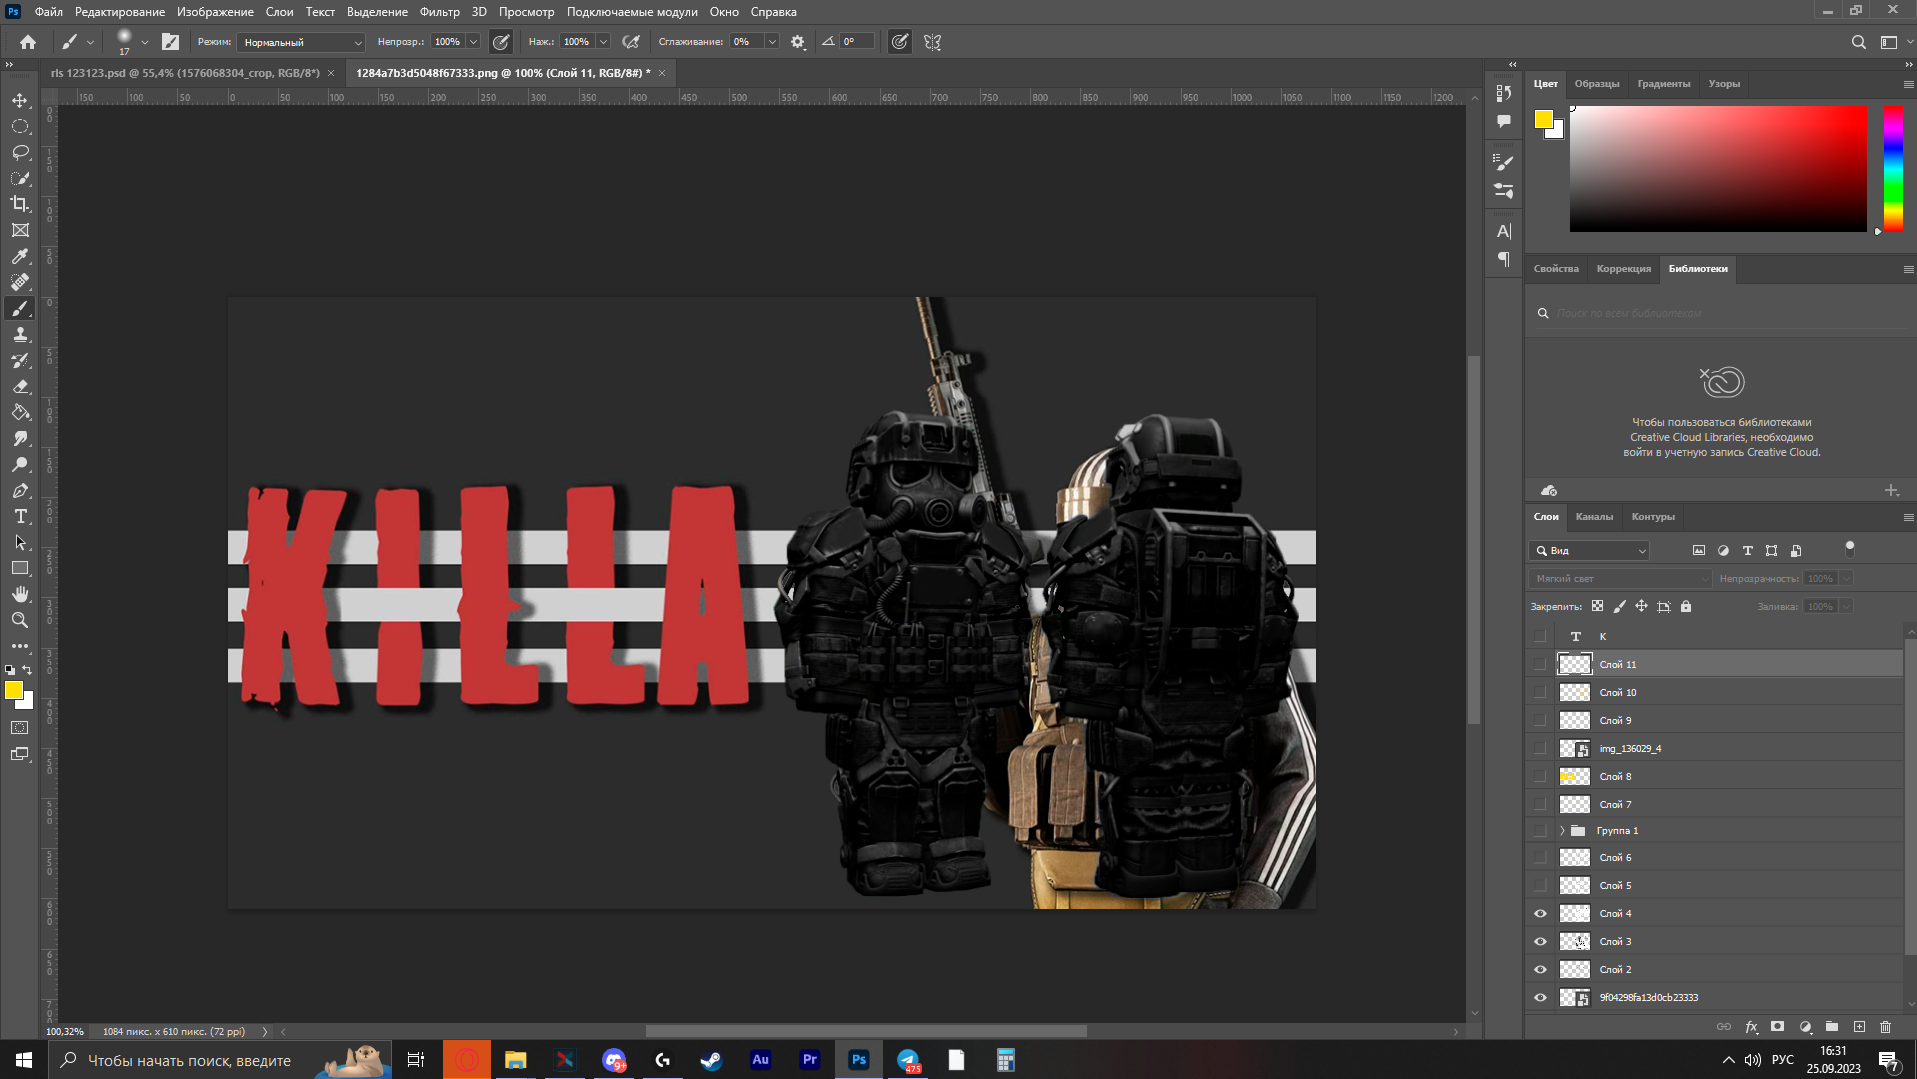Open the Фильтр menu

pos(439,12)
